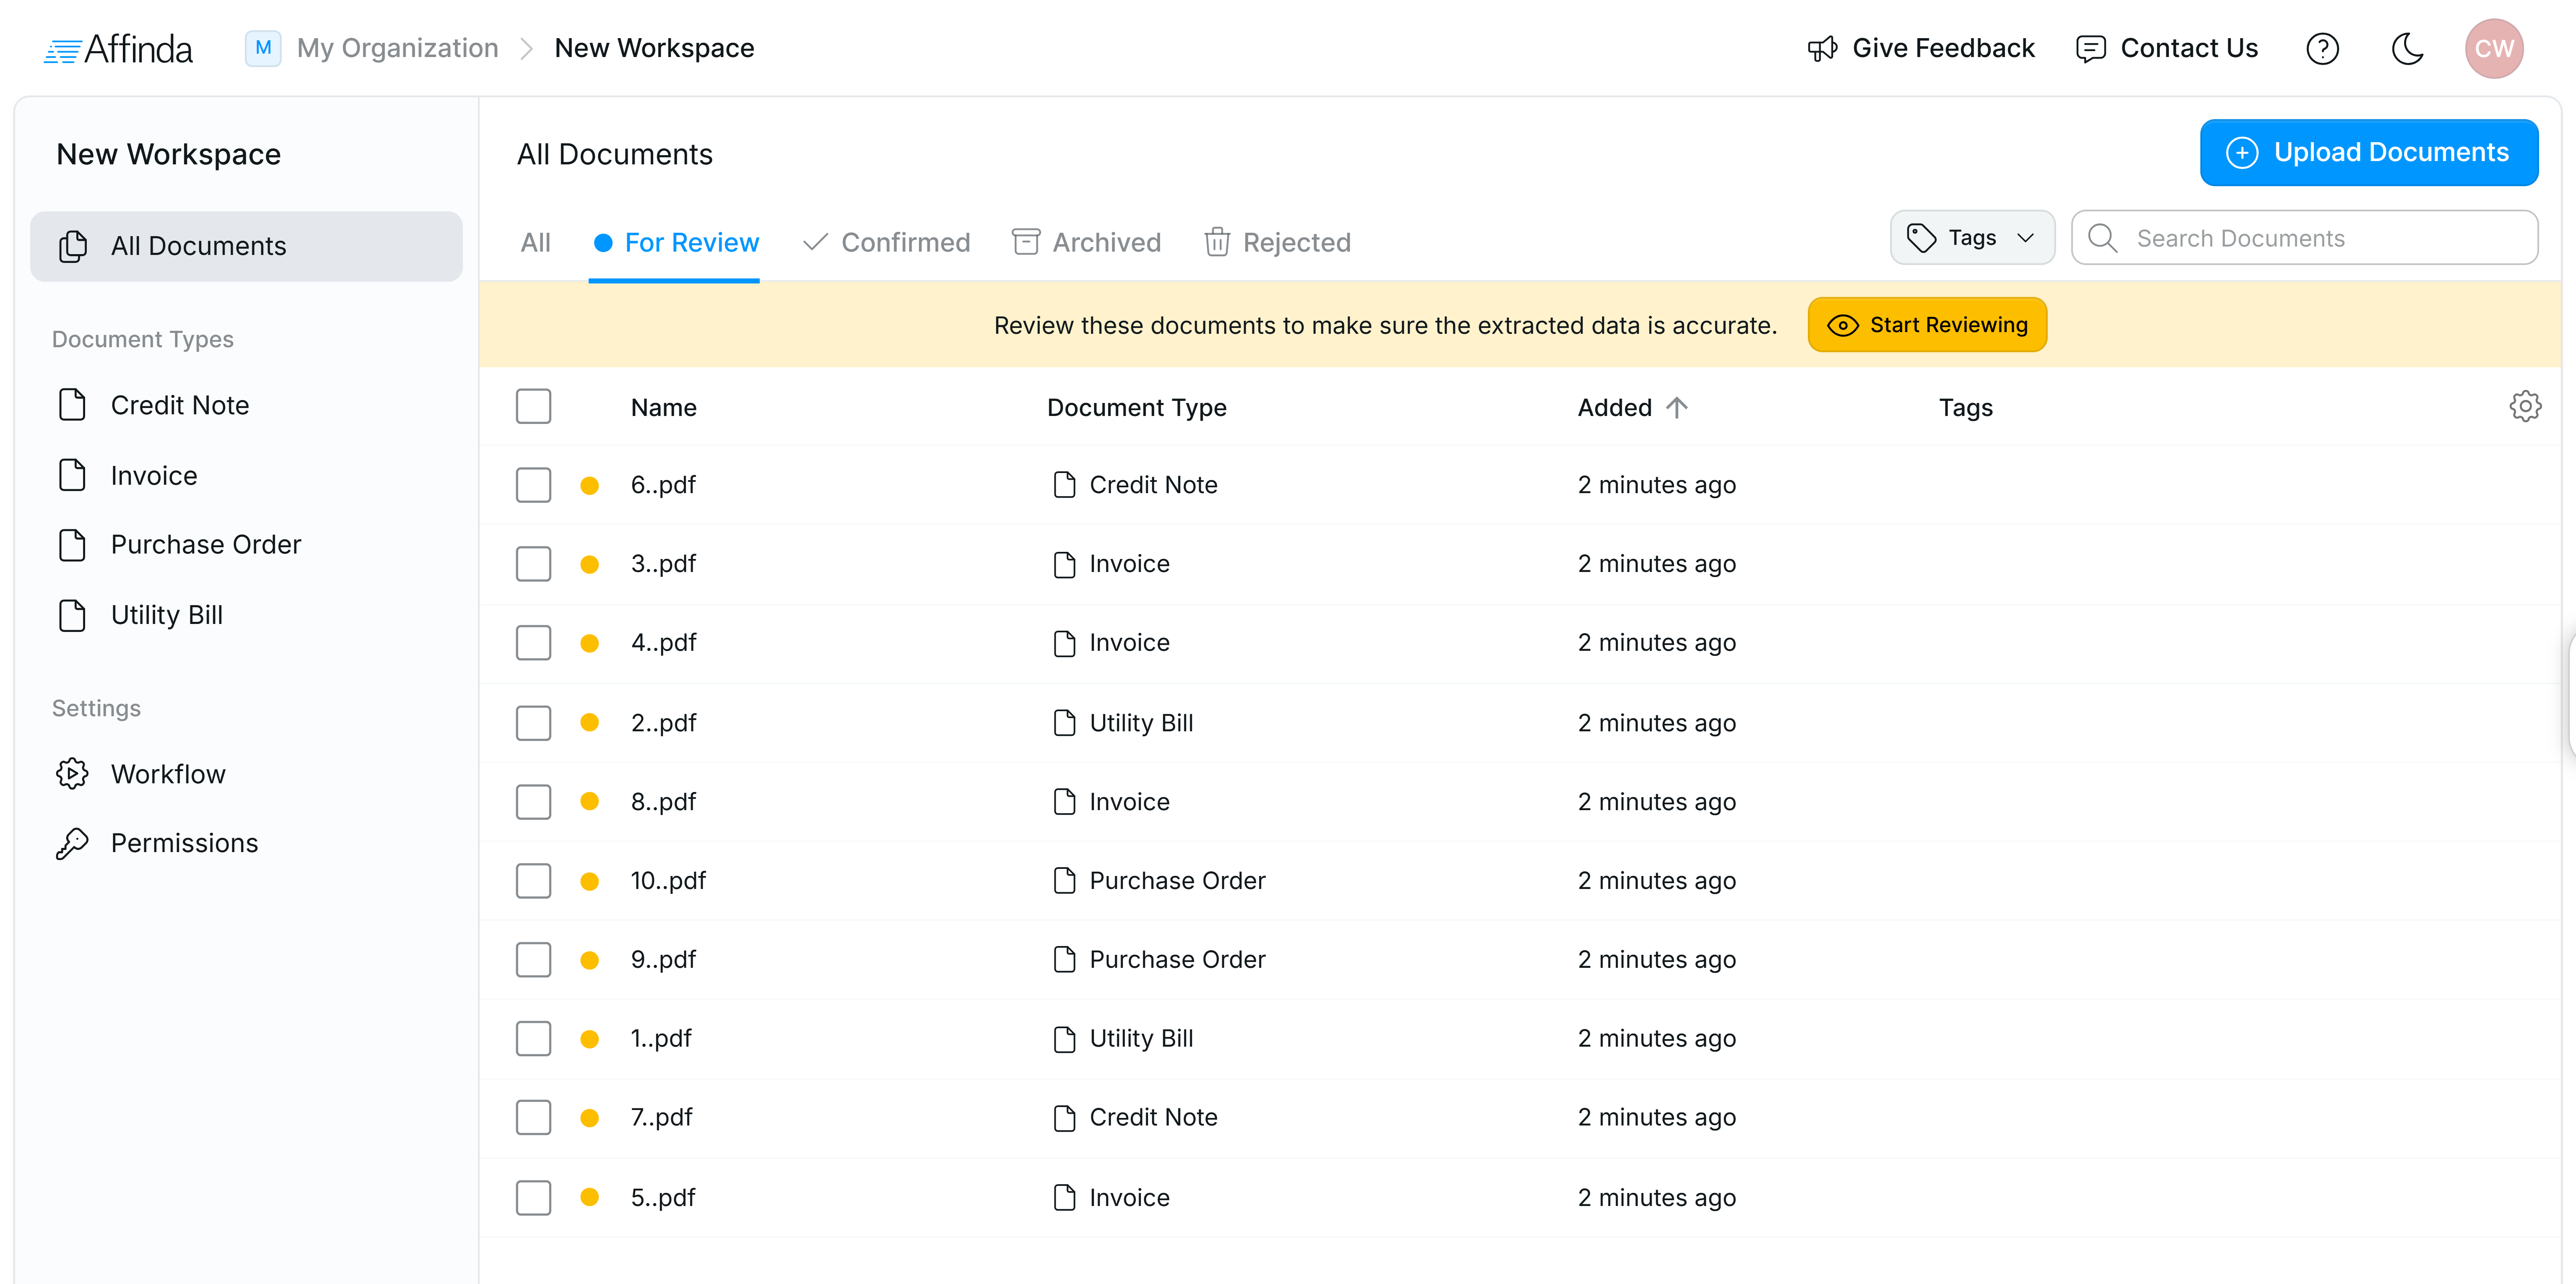Click the CW profile avatar

(x=2494, y=48)
